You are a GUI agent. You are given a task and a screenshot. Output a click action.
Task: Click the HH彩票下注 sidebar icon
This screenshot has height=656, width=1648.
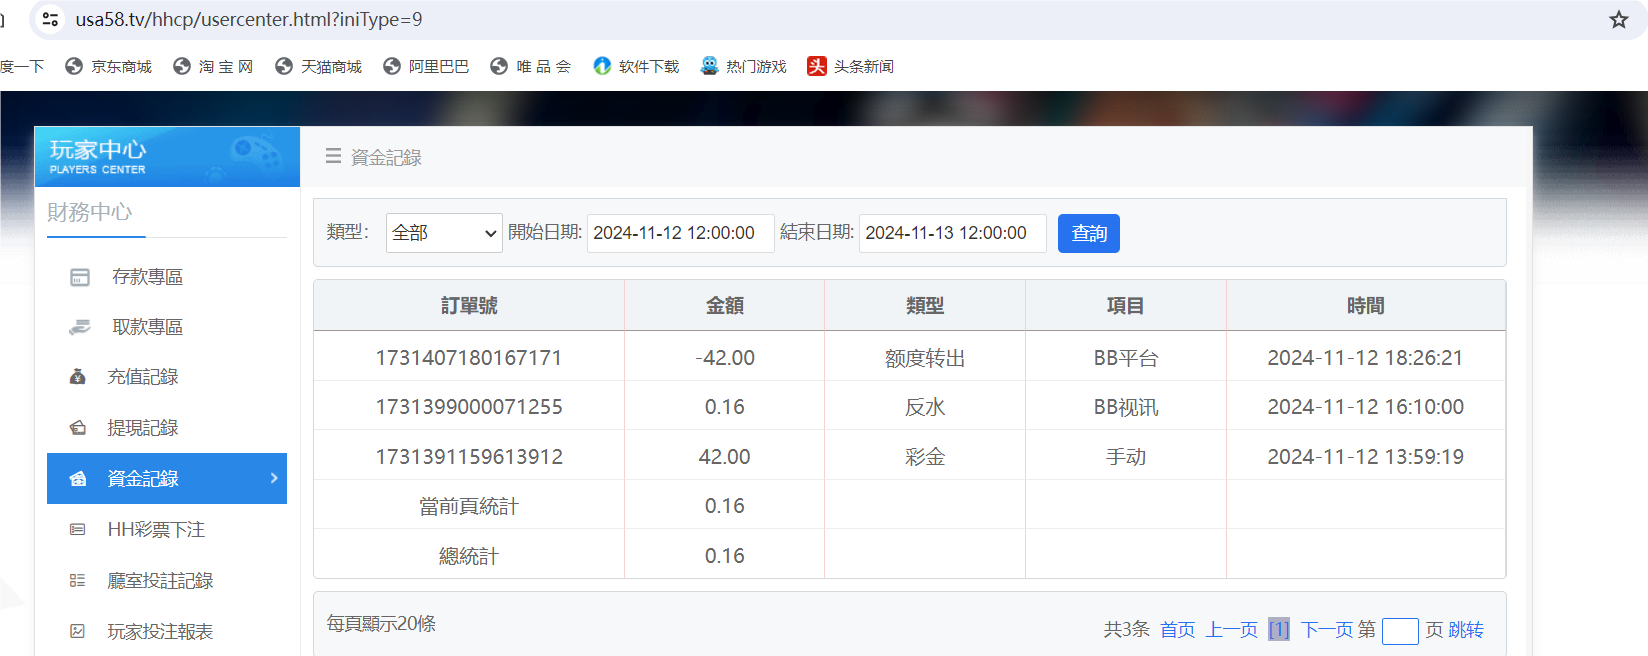[x=78, y=530]
